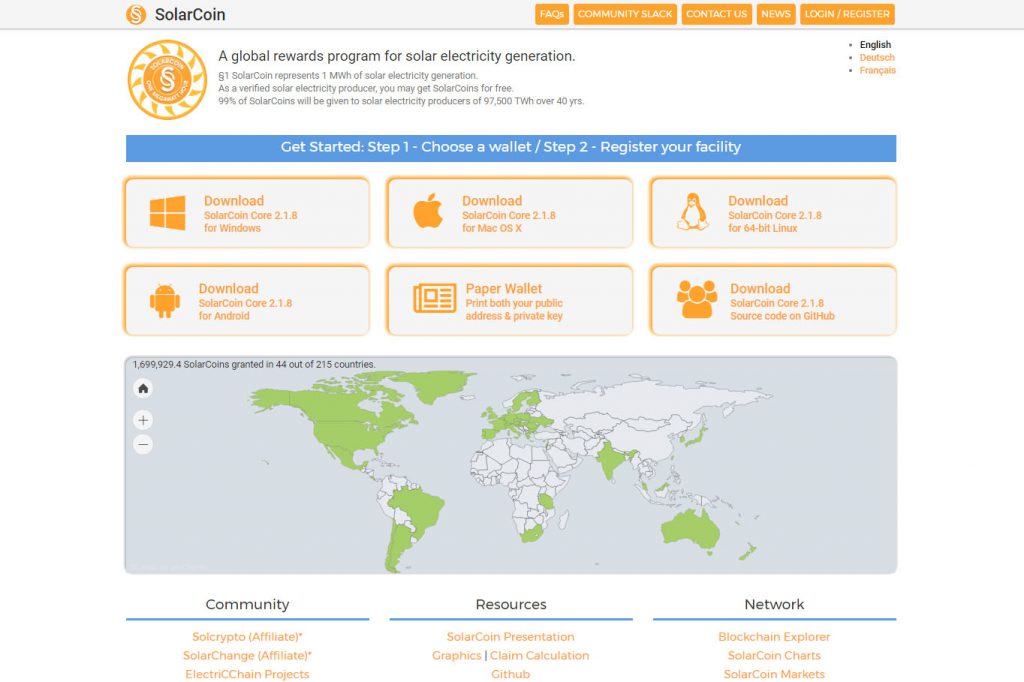
Task: Click the Community section heading
Action: [x=248, y=604]
